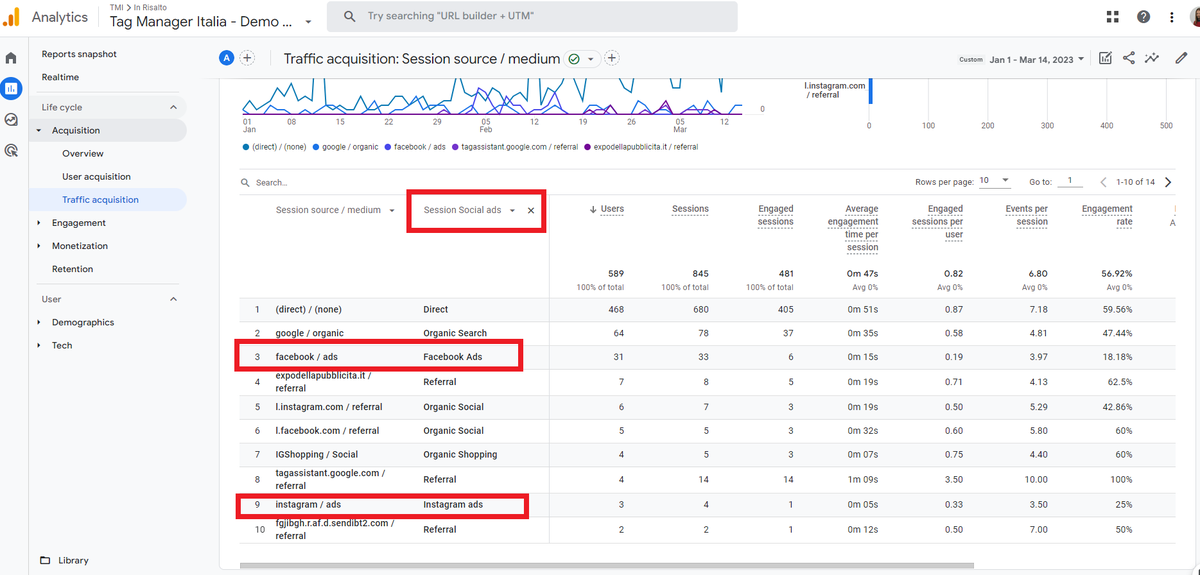
Task: Open the report status check dropdown
Action: (582, 59)
